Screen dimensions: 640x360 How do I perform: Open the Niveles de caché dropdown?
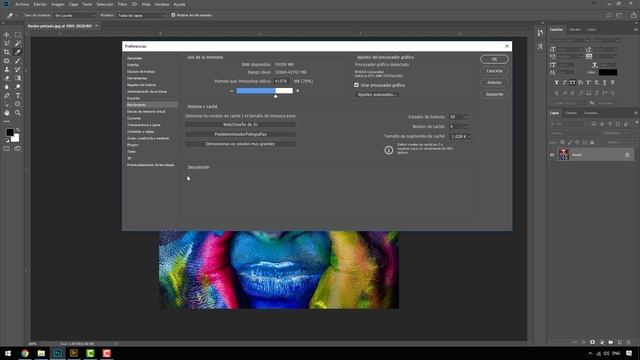click(458, 127)
